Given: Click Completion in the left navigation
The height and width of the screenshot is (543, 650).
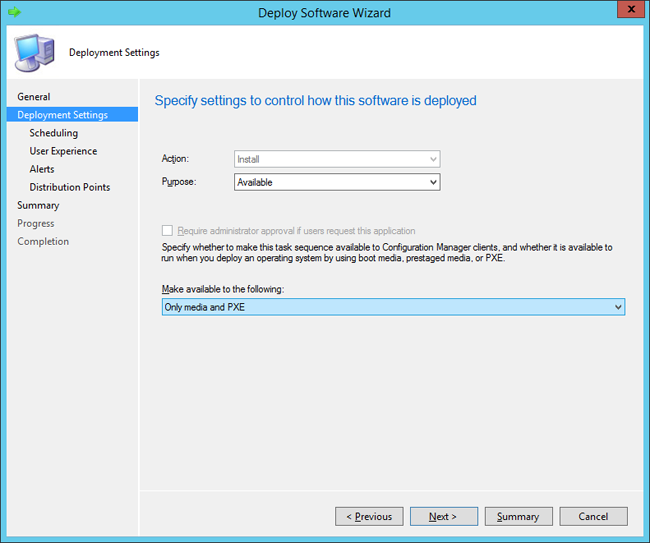Looking at the screenshot, I should [43, 241].
